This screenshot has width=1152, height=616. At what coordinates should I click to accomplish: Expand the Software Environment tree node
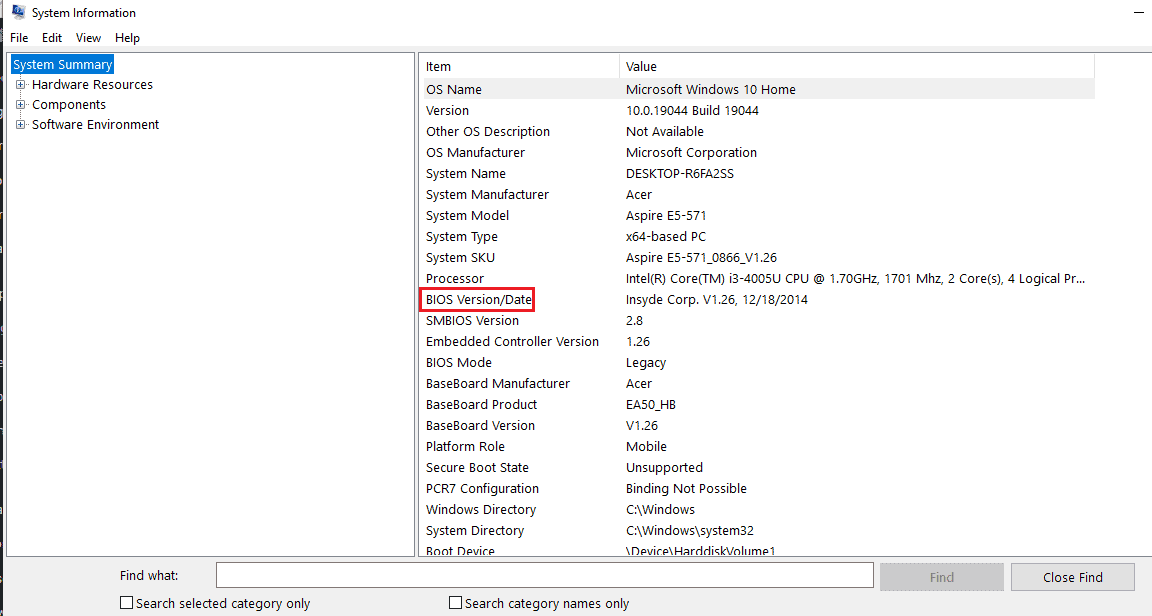point(21,124)
